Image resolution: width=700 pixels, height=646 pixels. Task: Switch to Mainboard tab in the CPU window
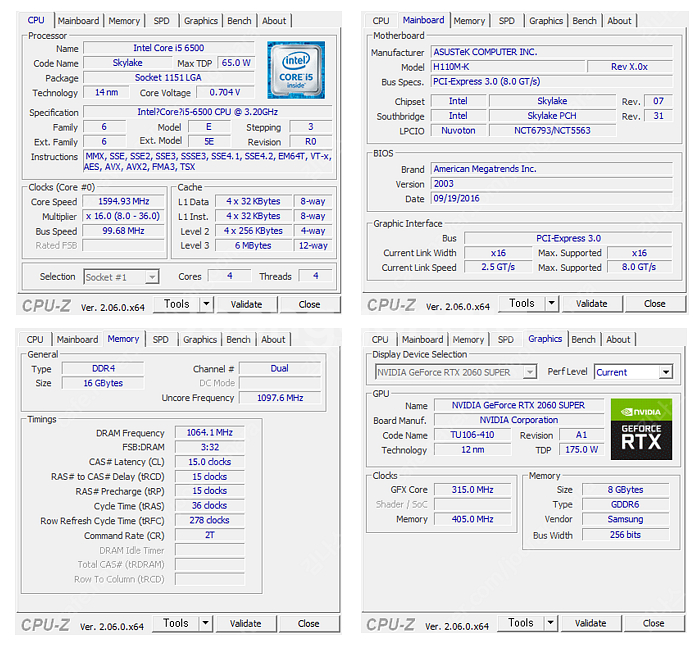click(x=79, y=21)
